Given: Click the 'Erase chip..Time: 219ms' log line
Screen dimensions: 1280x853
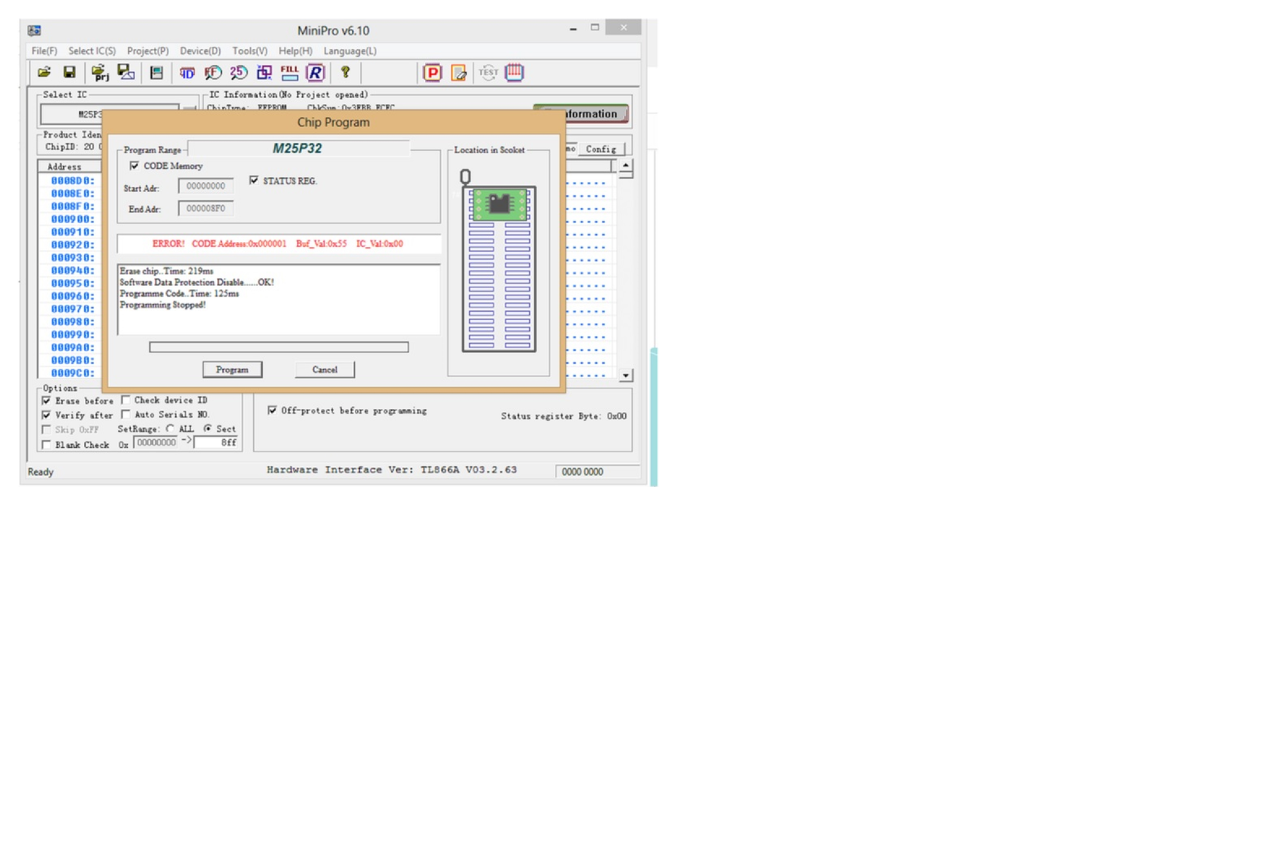Looking at the screenshot, I should coord(166,271).
